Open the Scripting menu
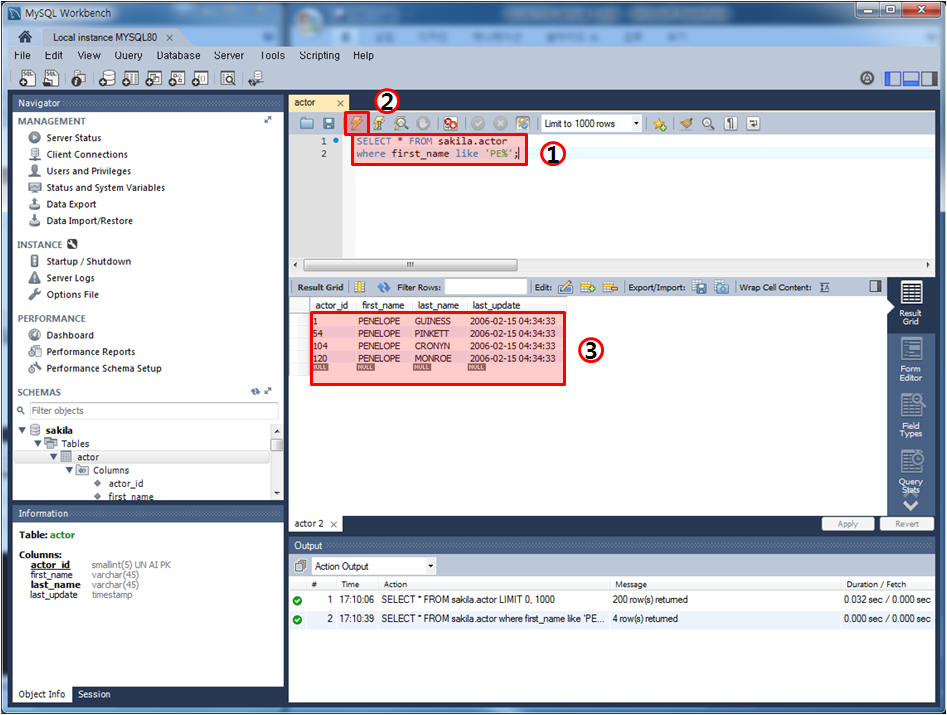The image size is (947, 715). (x=319, y=56)
